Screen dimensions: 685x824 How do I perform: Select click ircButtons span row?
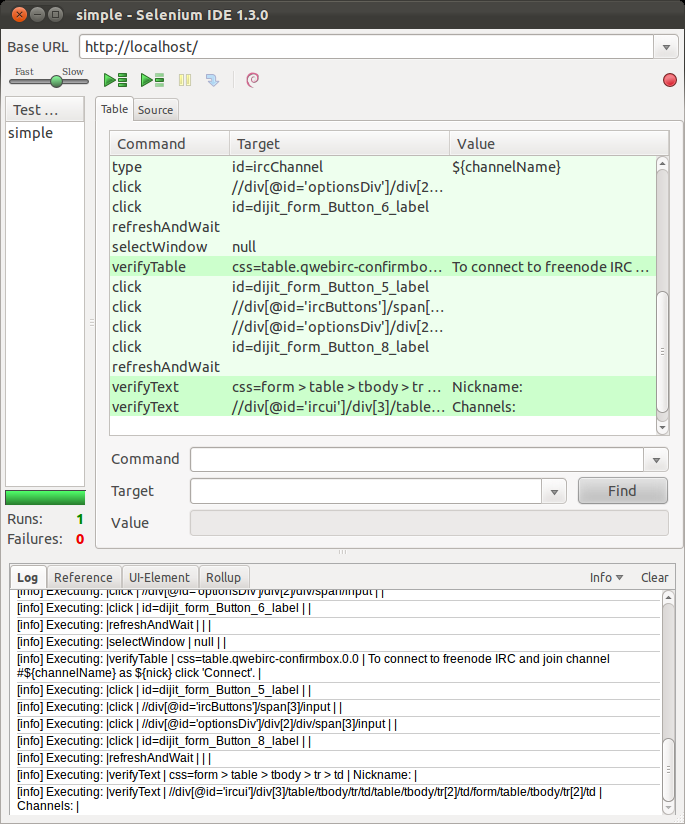[x=383, y=306]
